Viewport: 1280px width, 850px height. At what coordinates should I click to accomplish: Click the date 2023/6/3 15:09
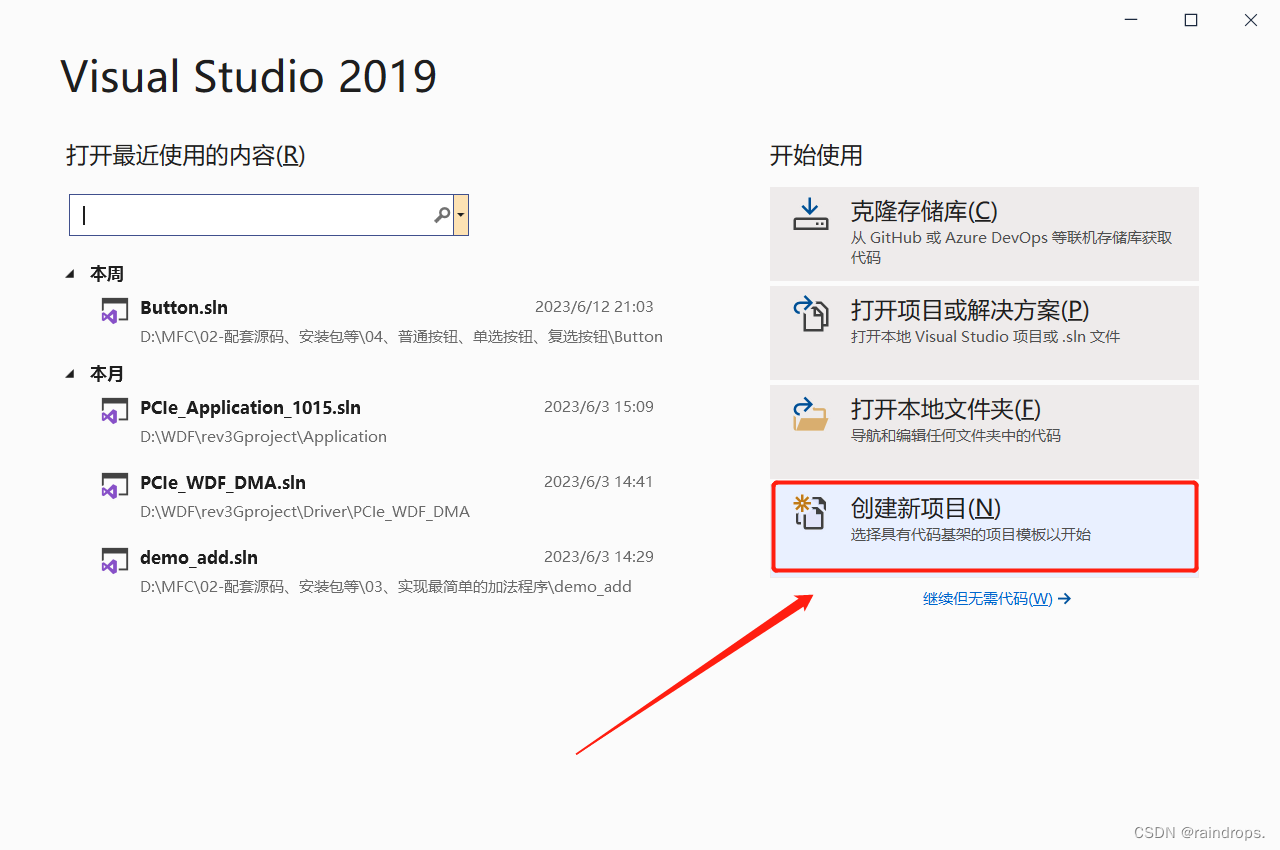[x=599, y=407]
